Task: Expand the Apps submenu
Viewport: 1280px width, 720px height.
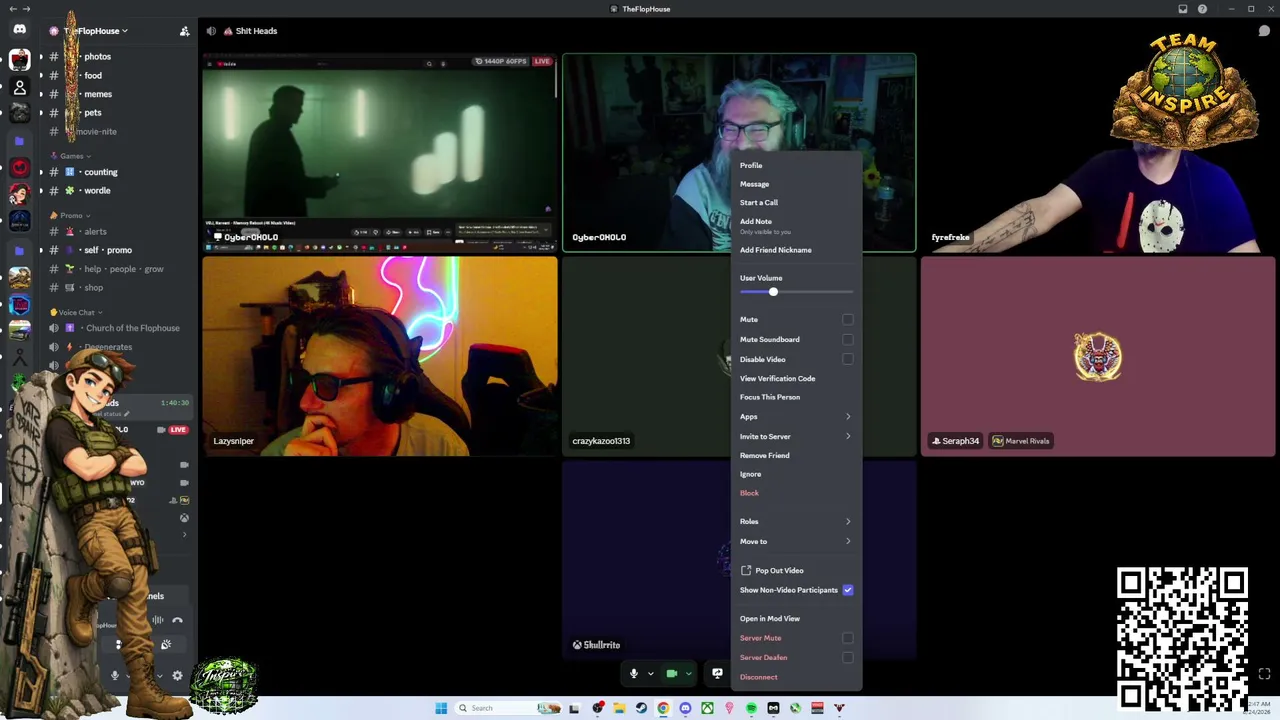Action: (796, 416)
